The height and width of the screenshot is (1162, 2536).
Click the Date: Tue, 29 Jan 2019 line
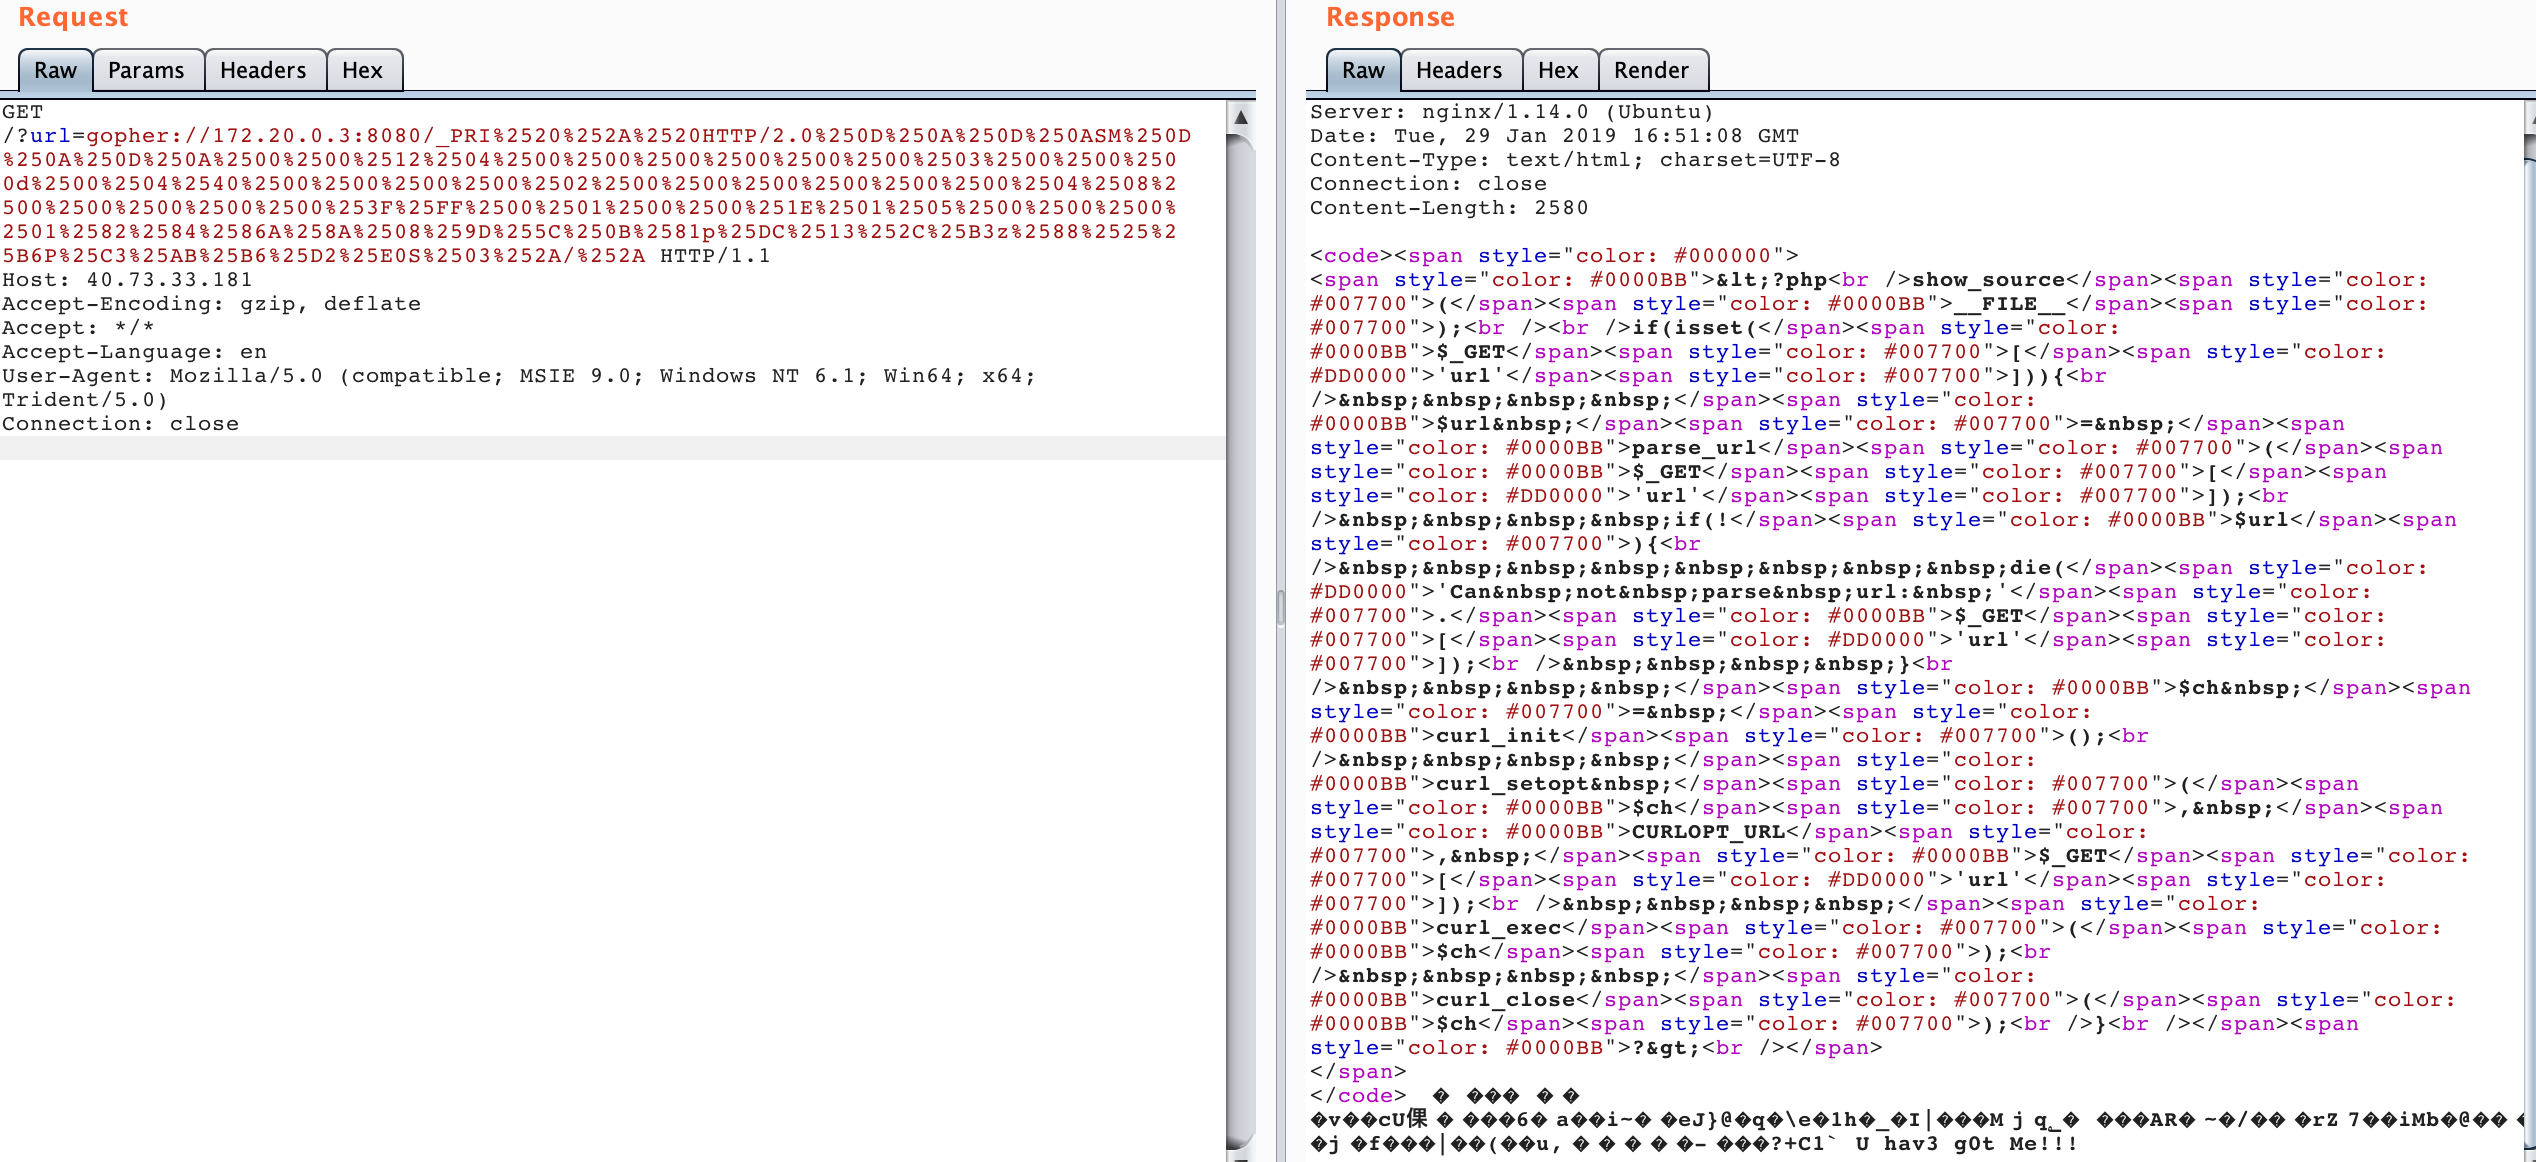point(1554,136)
